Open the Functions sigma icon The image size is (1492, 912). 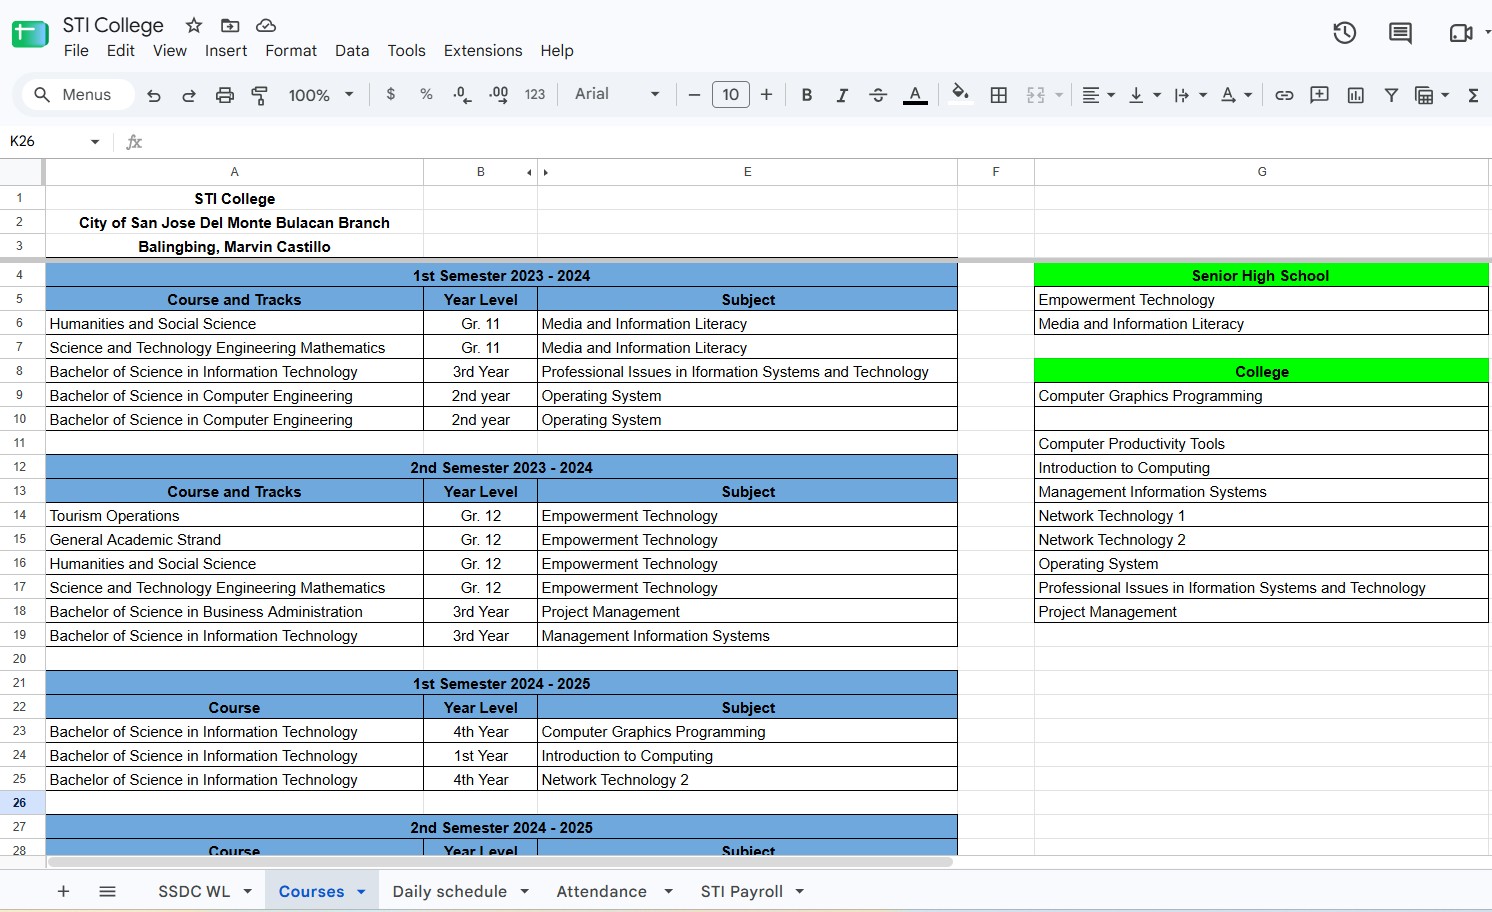point(1473,95)
